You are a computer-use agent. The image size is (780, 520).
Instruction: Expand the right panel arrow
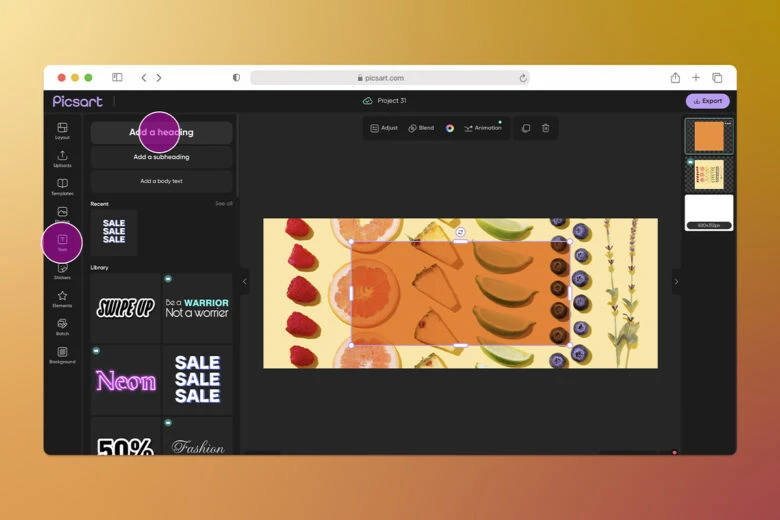click(x=676, y=282)
